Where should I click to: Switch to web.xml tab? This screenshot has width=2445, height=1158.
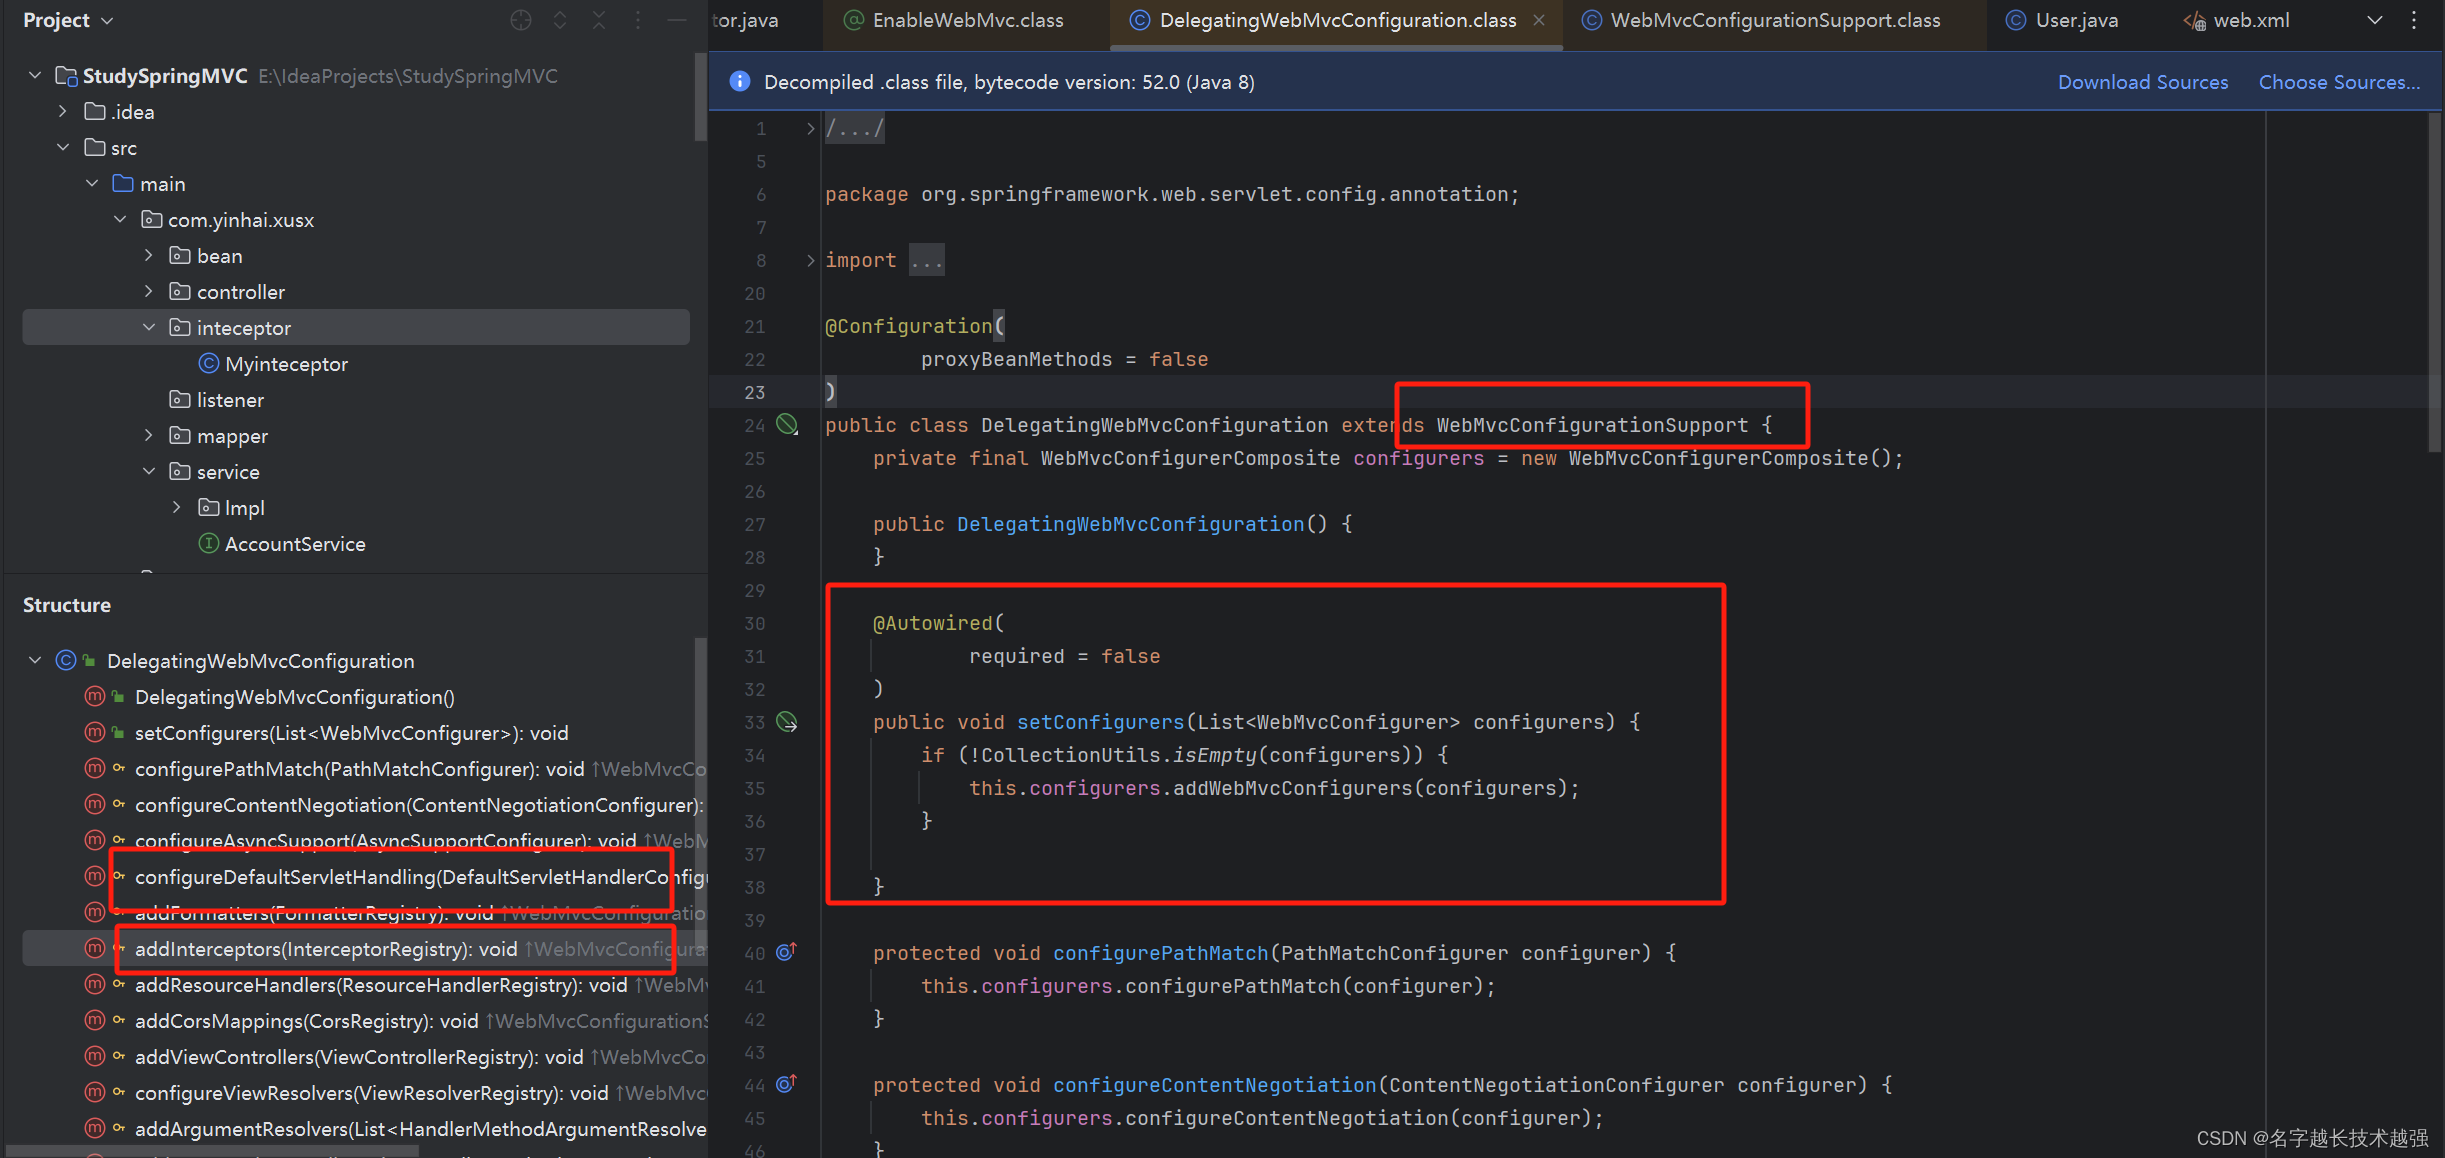pyautogui.click(x=2237, y=20)
